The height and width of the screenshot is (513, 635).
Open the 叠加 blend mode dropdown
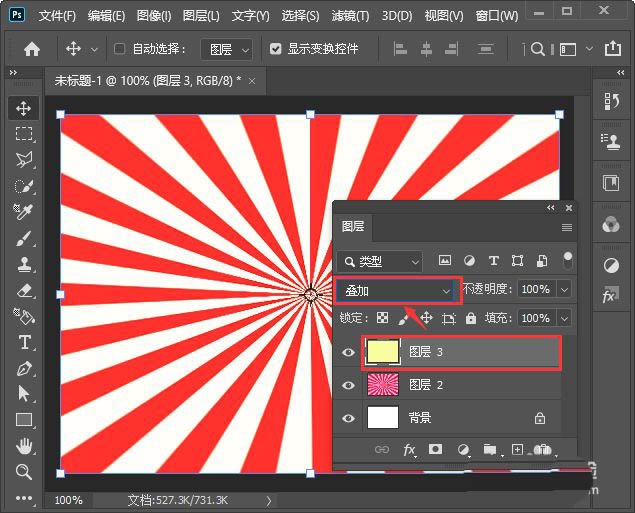click(395, 290)
